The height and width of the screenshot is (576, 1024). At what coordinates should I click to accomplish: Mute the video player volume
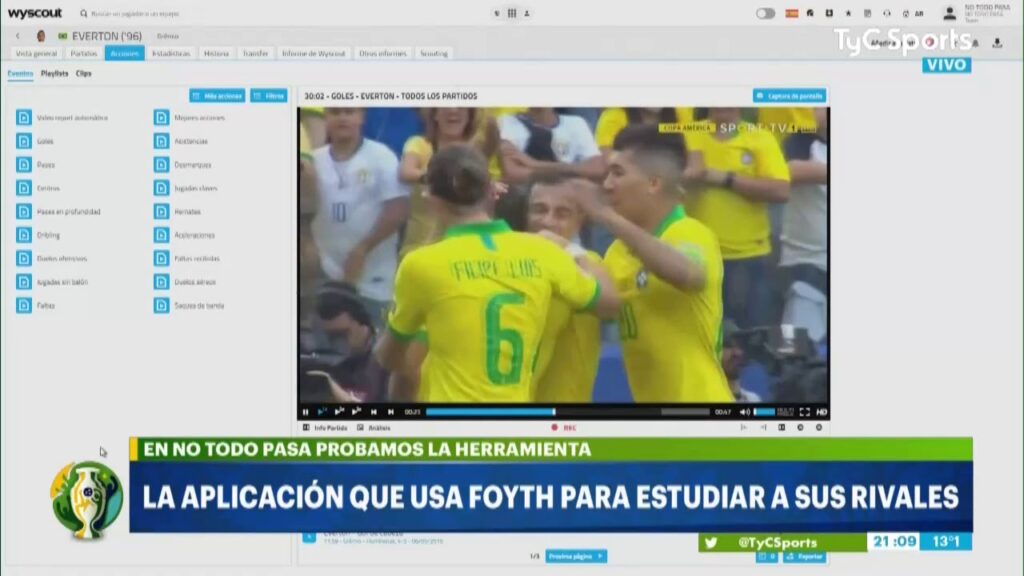point(744,409)
